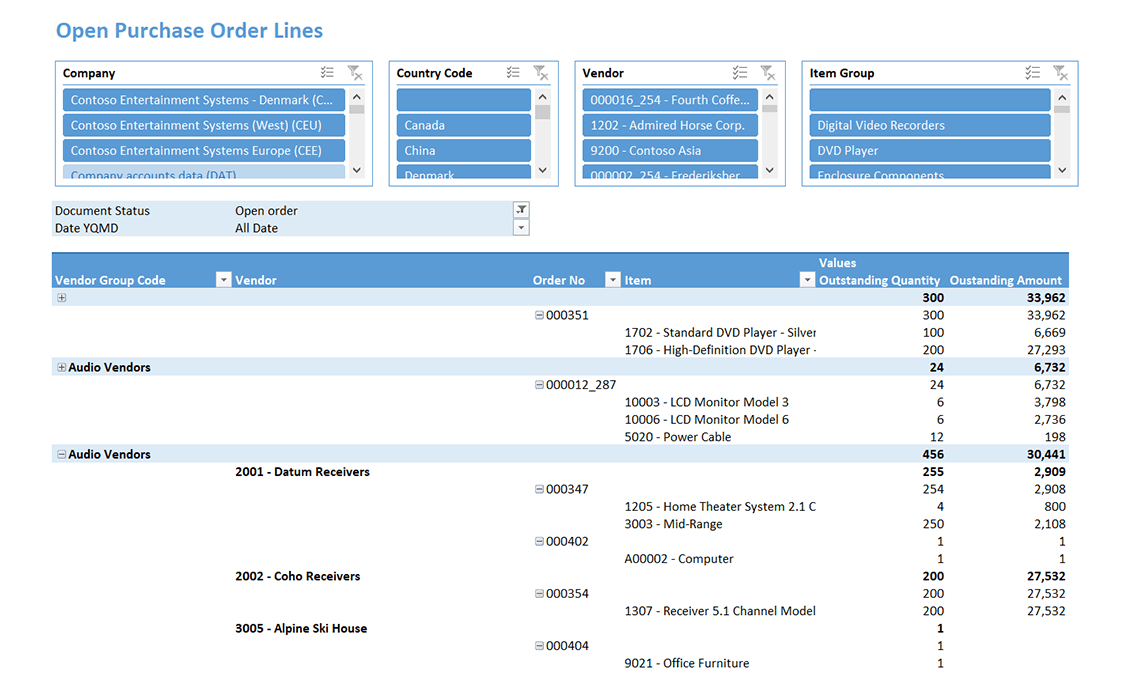The image size is (1140, 687).
Task: Select the 2002 - Coho Receivers row
Action: click(297, 576)
